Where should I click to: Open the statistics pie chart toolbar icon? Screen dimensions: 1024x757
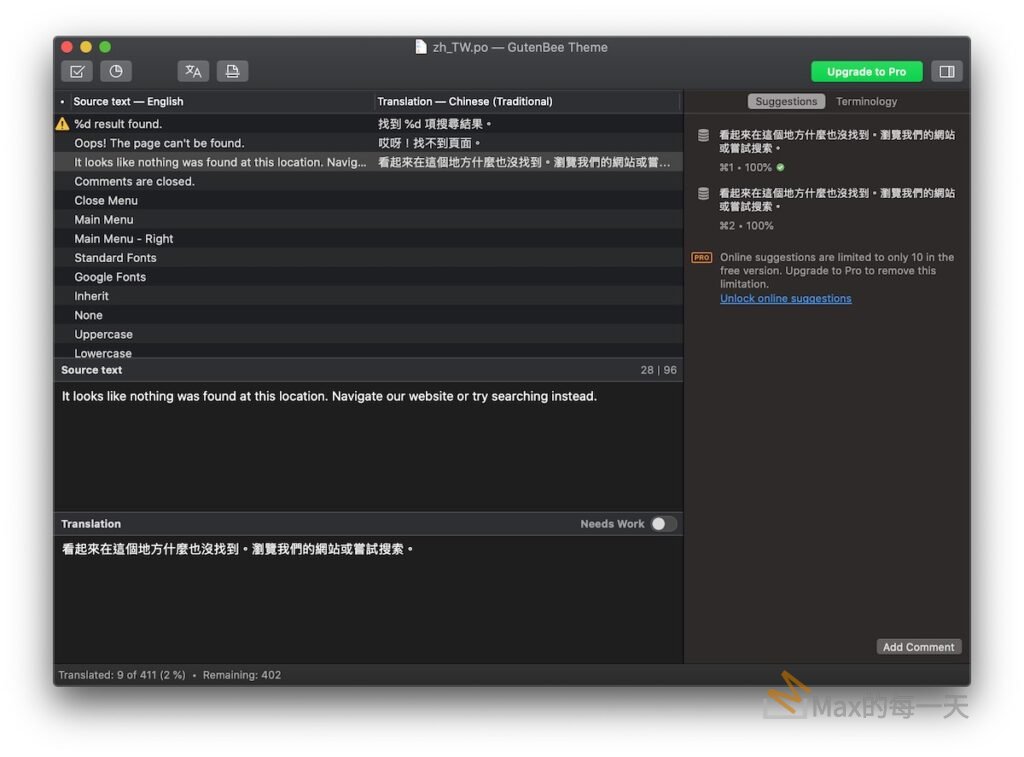[x=116, y=71]
